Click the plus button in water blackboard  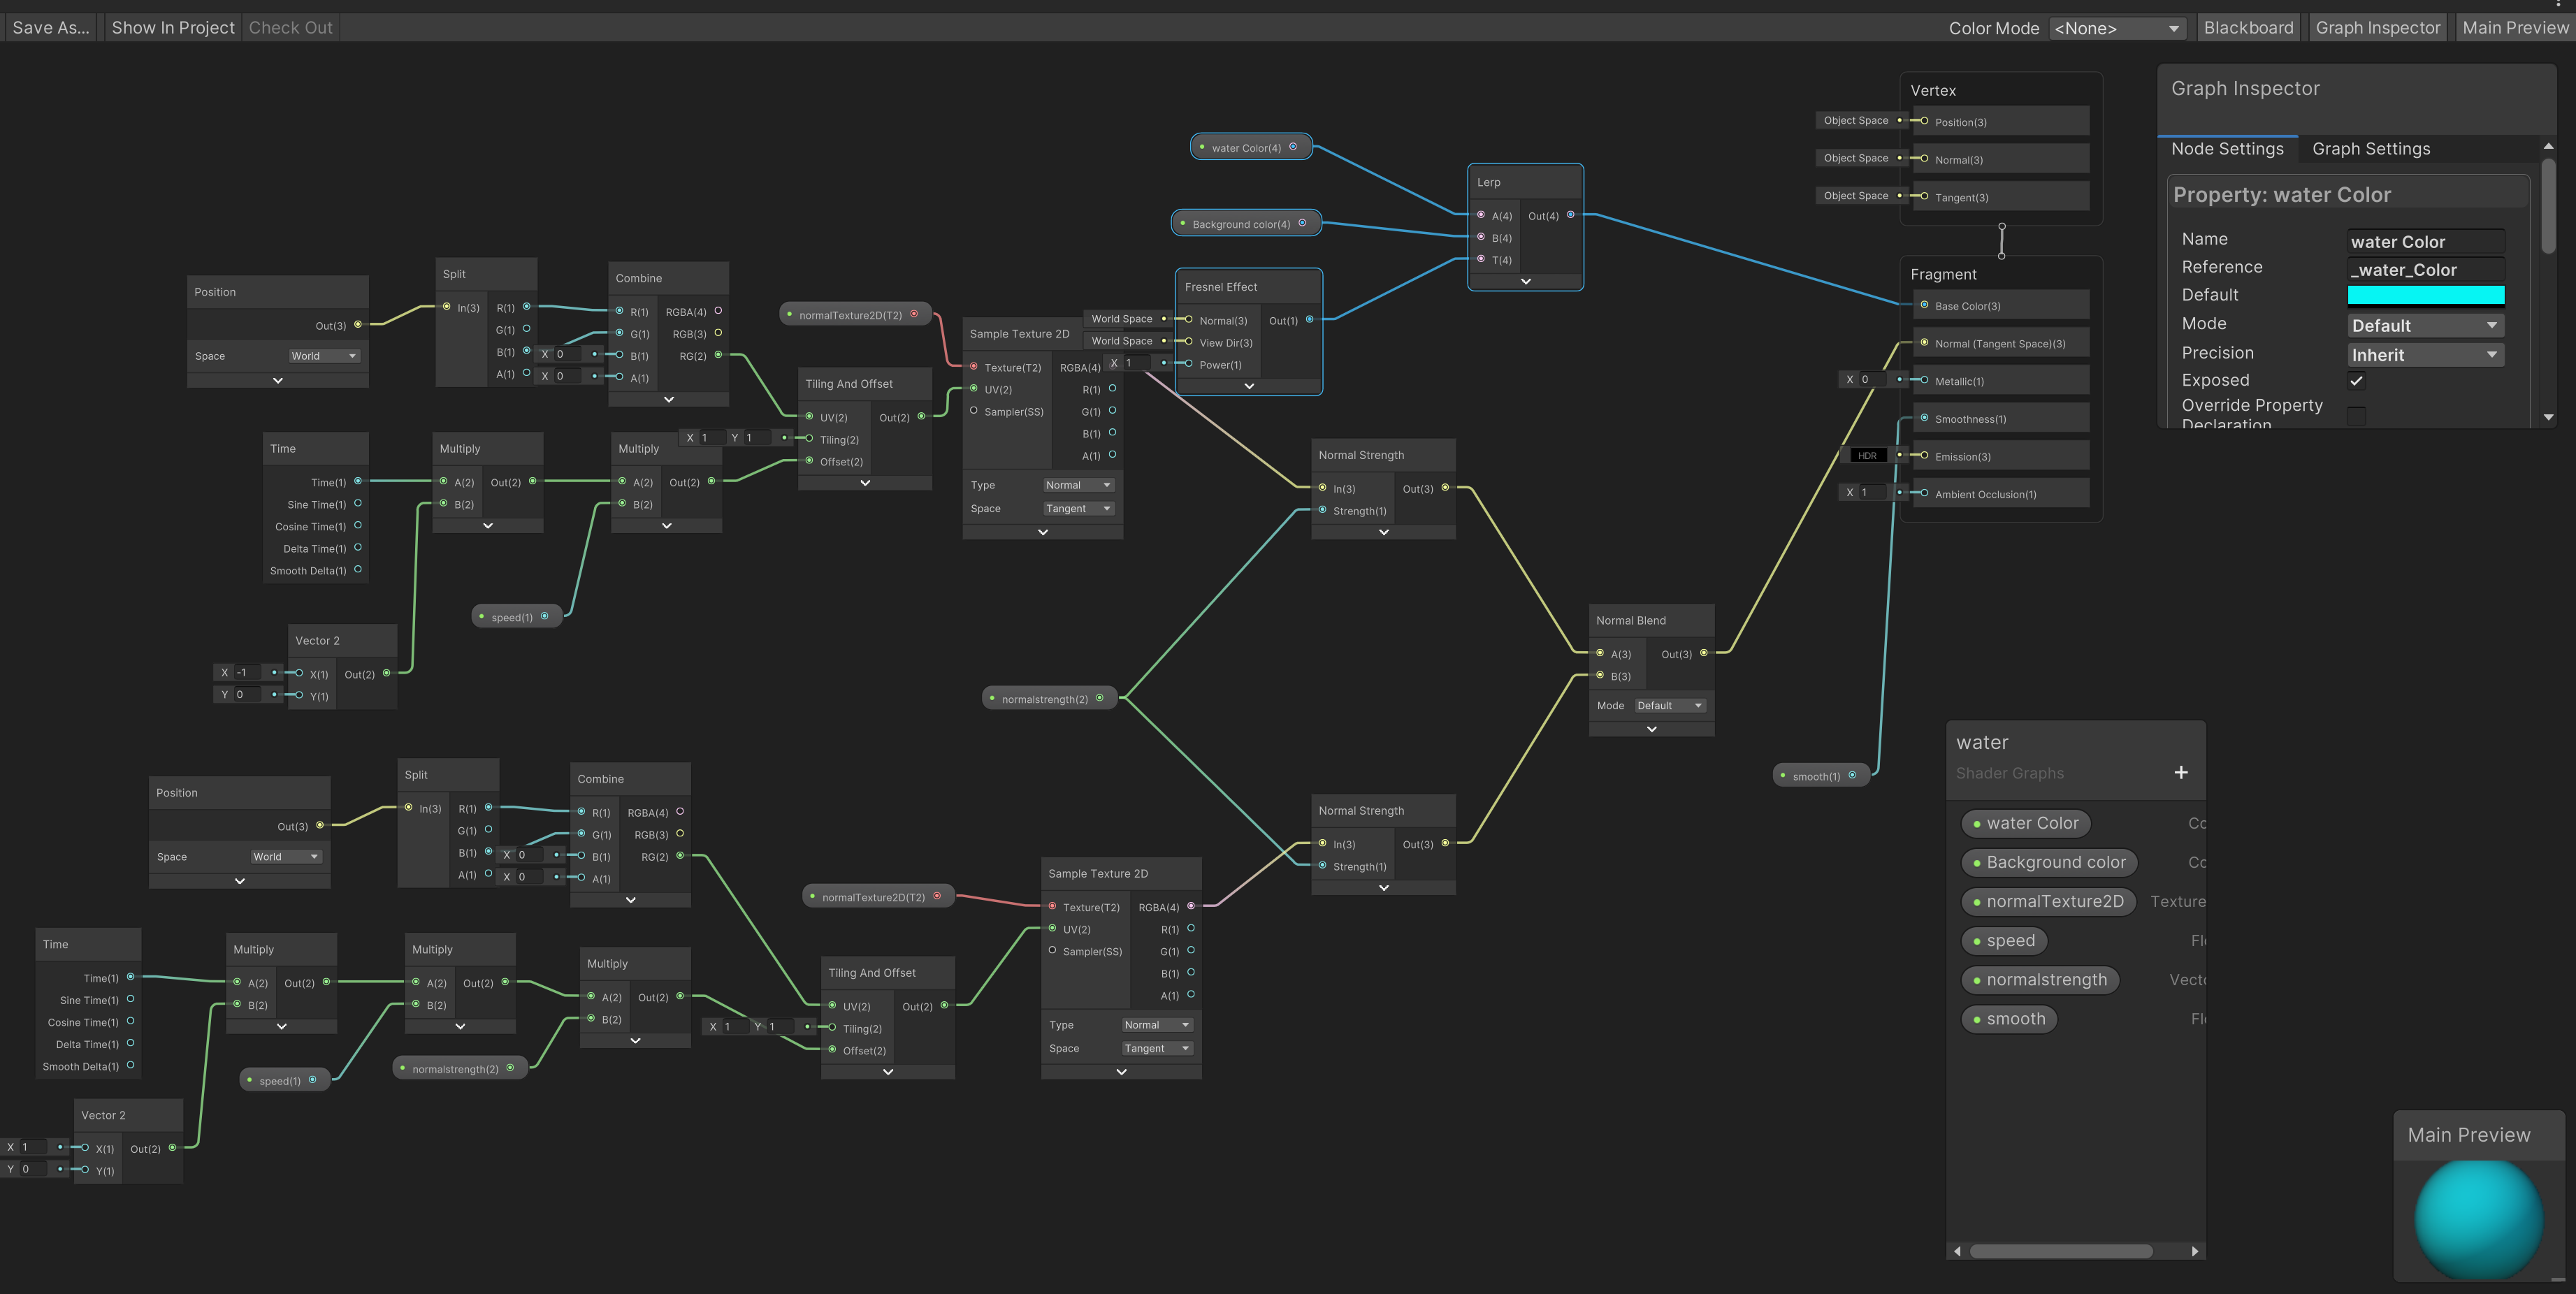[x=2180, y=772]
